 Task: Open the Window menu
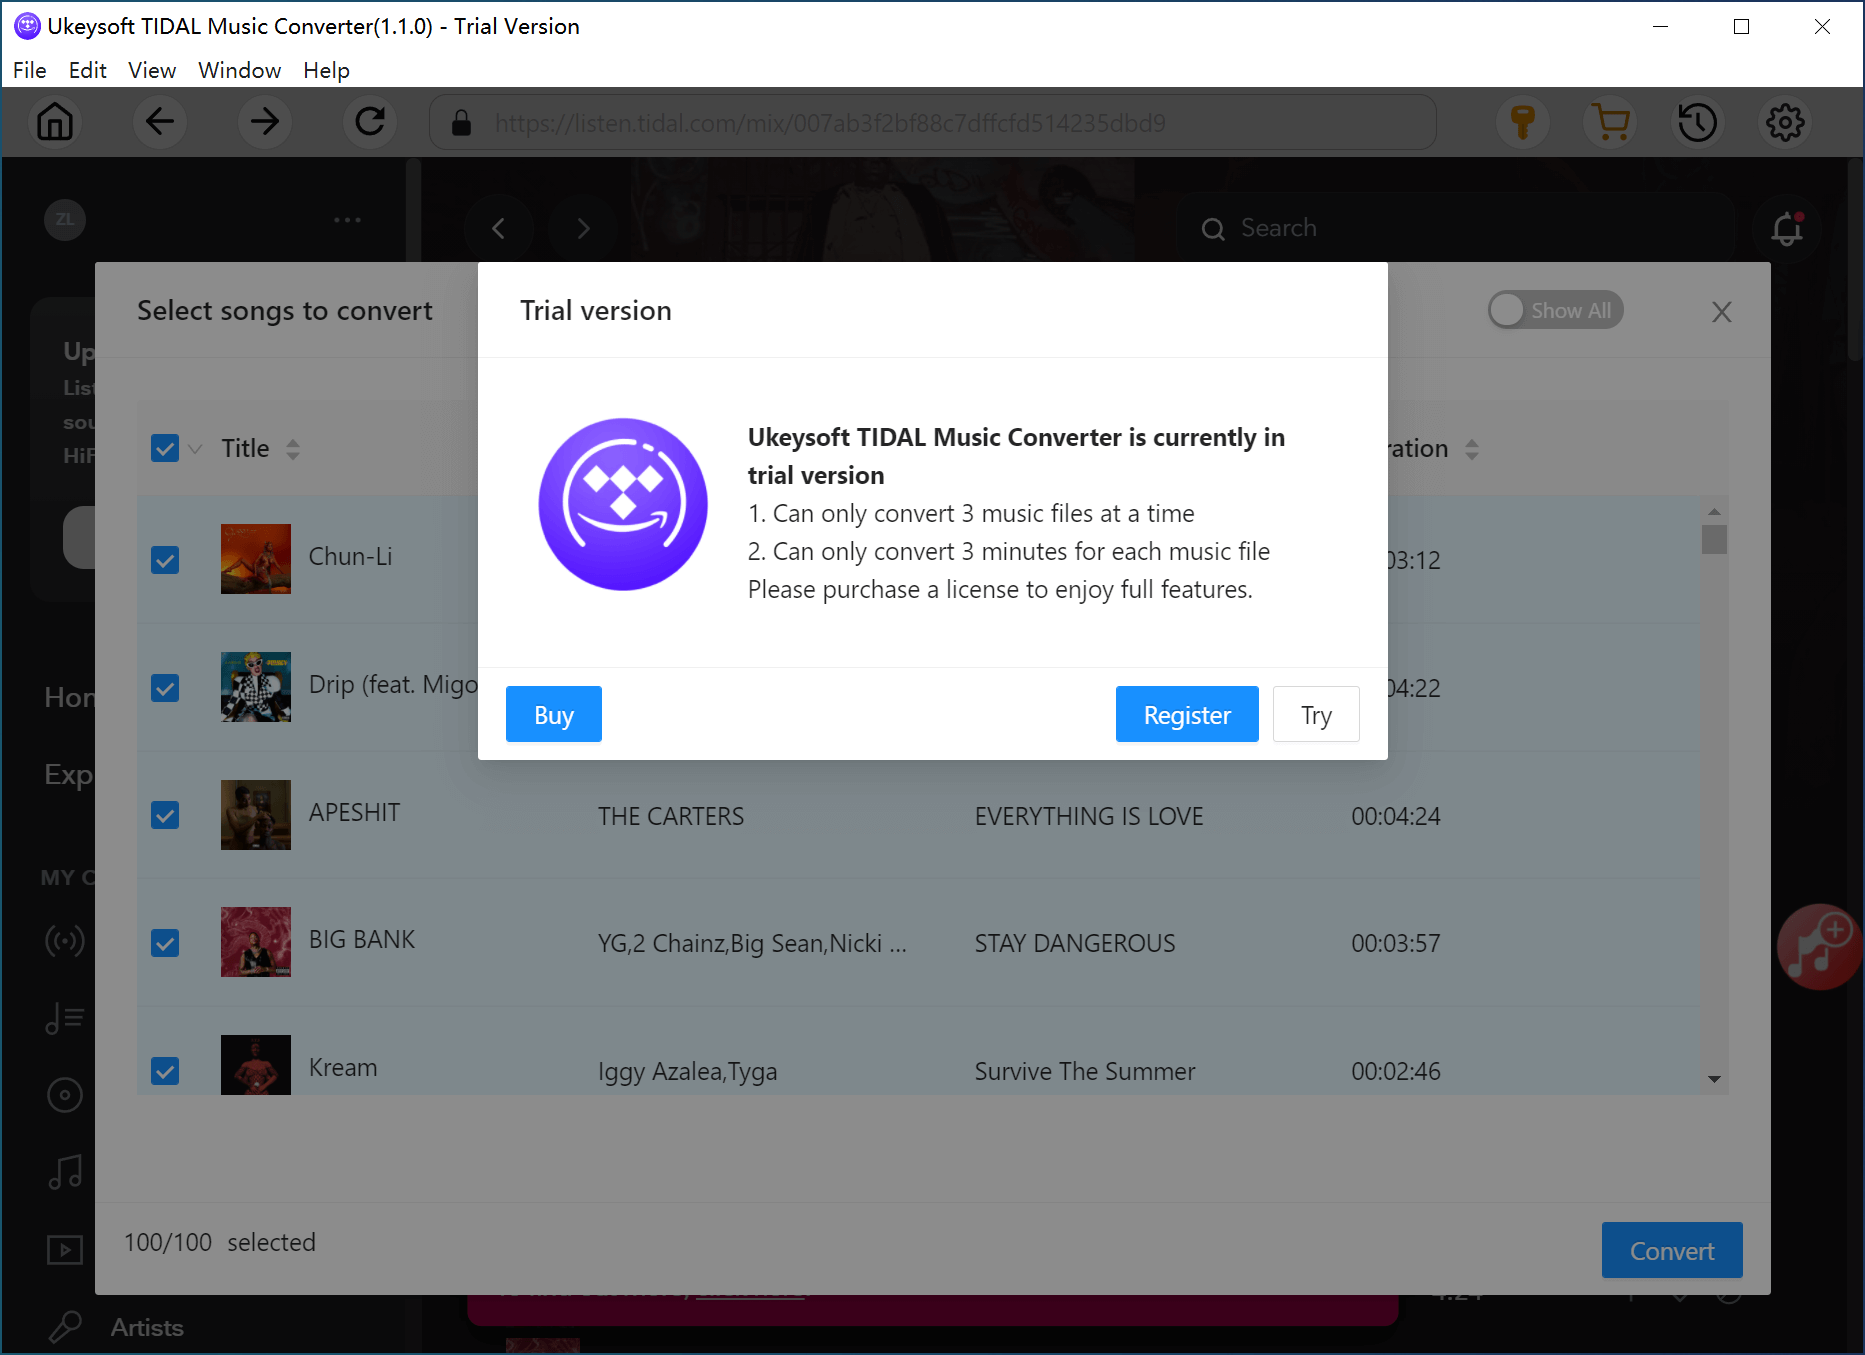point(240,70)
